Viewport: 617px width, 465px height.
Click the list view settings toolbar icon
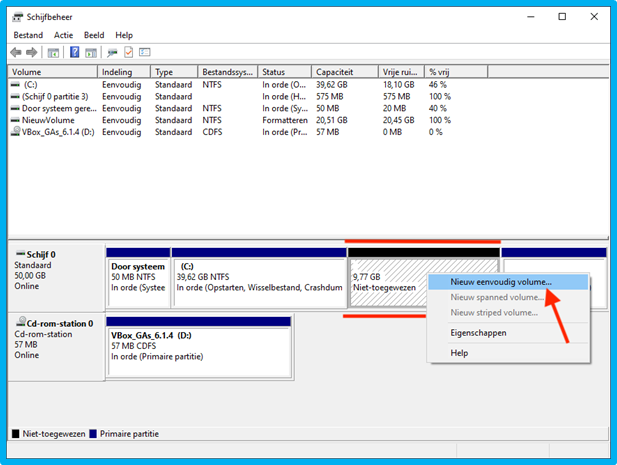145,52
